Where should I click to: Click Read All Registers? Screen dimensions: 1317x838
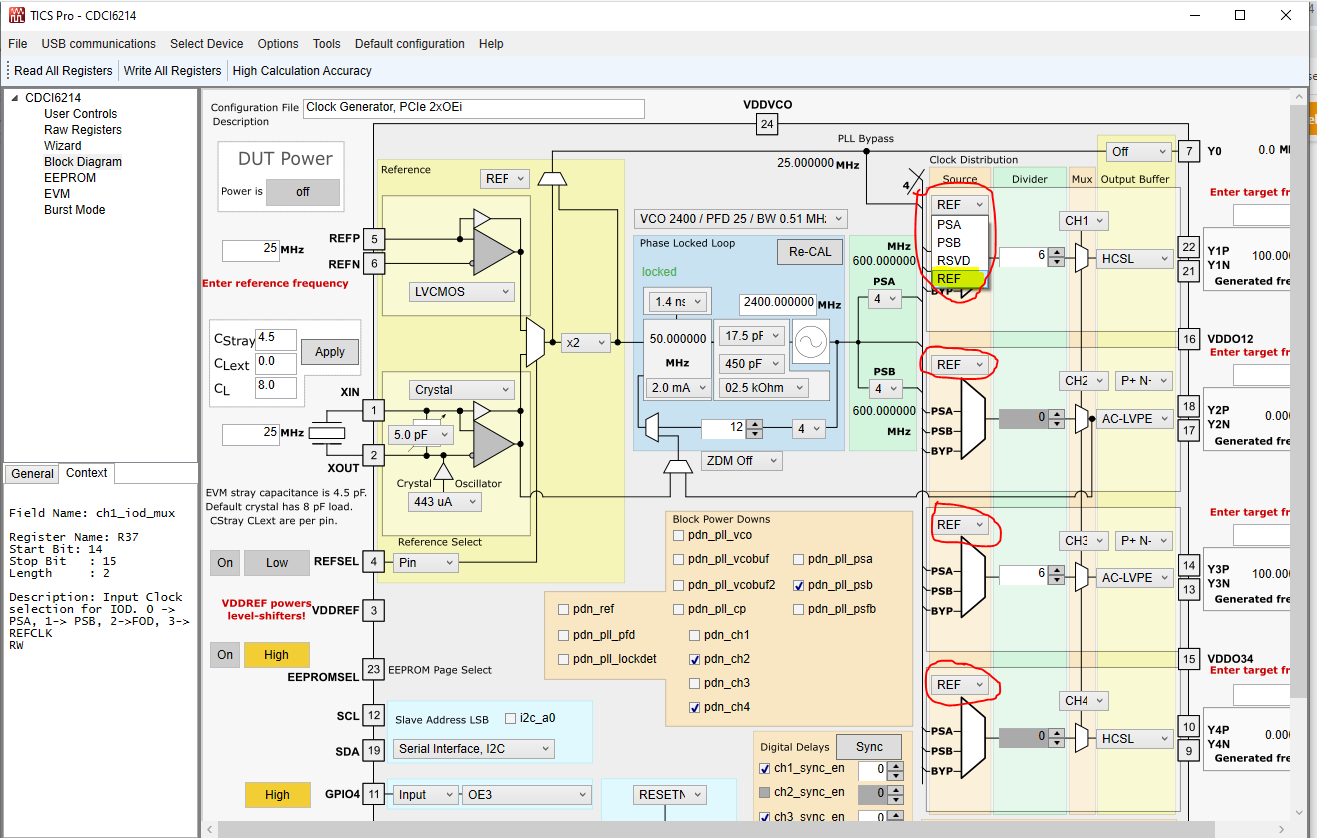click(x=63, y=71)
